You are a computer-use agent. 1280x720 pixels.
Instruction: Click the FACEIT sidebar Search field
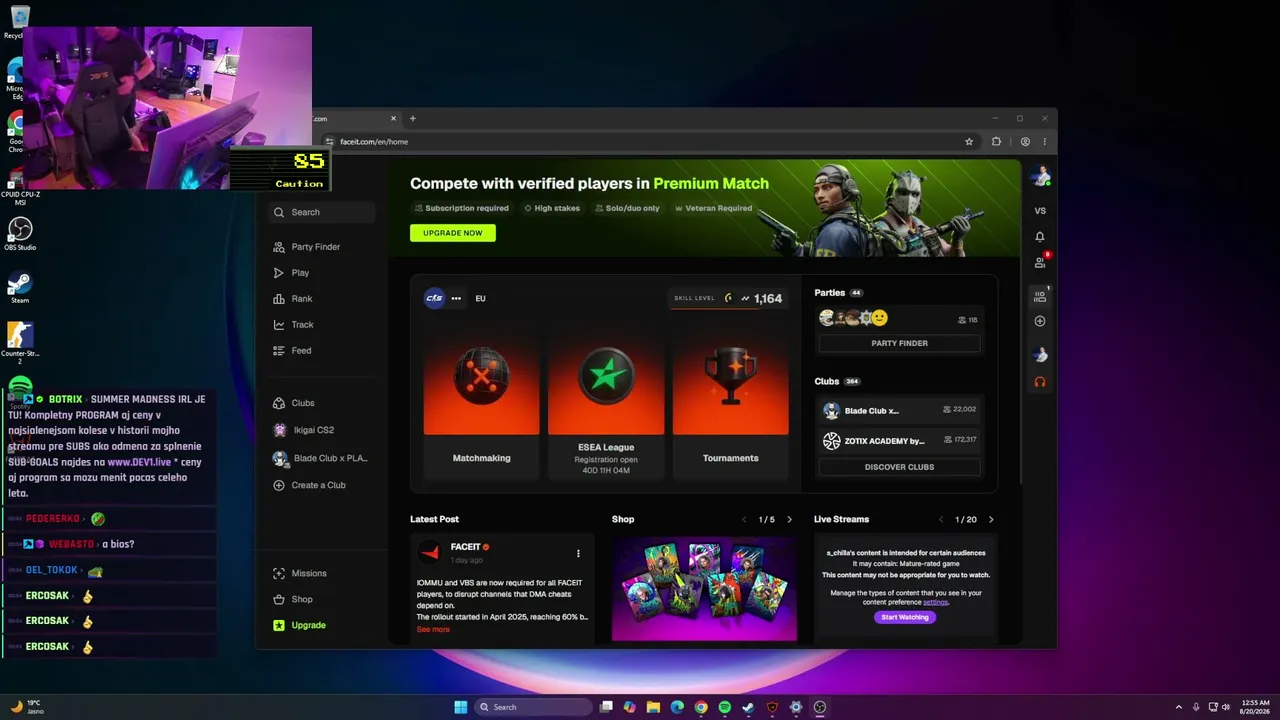pyautogui.click(x=321, y=212)
